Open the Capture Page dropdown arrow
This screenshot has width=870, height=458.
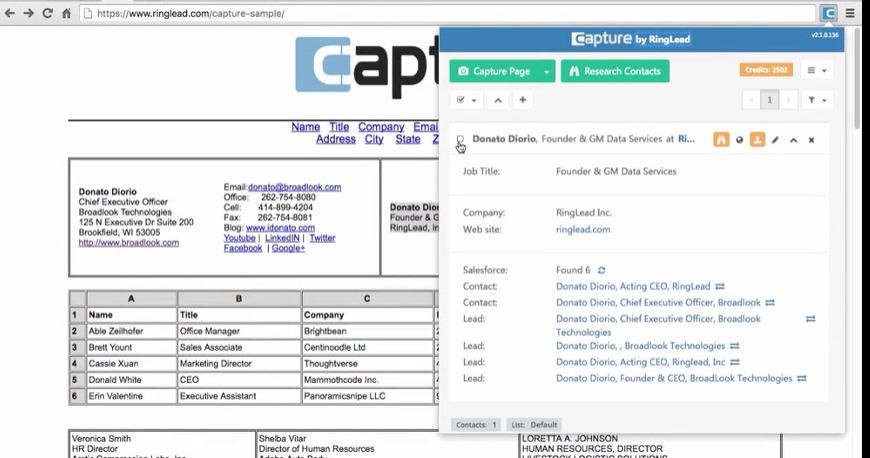[547, 71]
